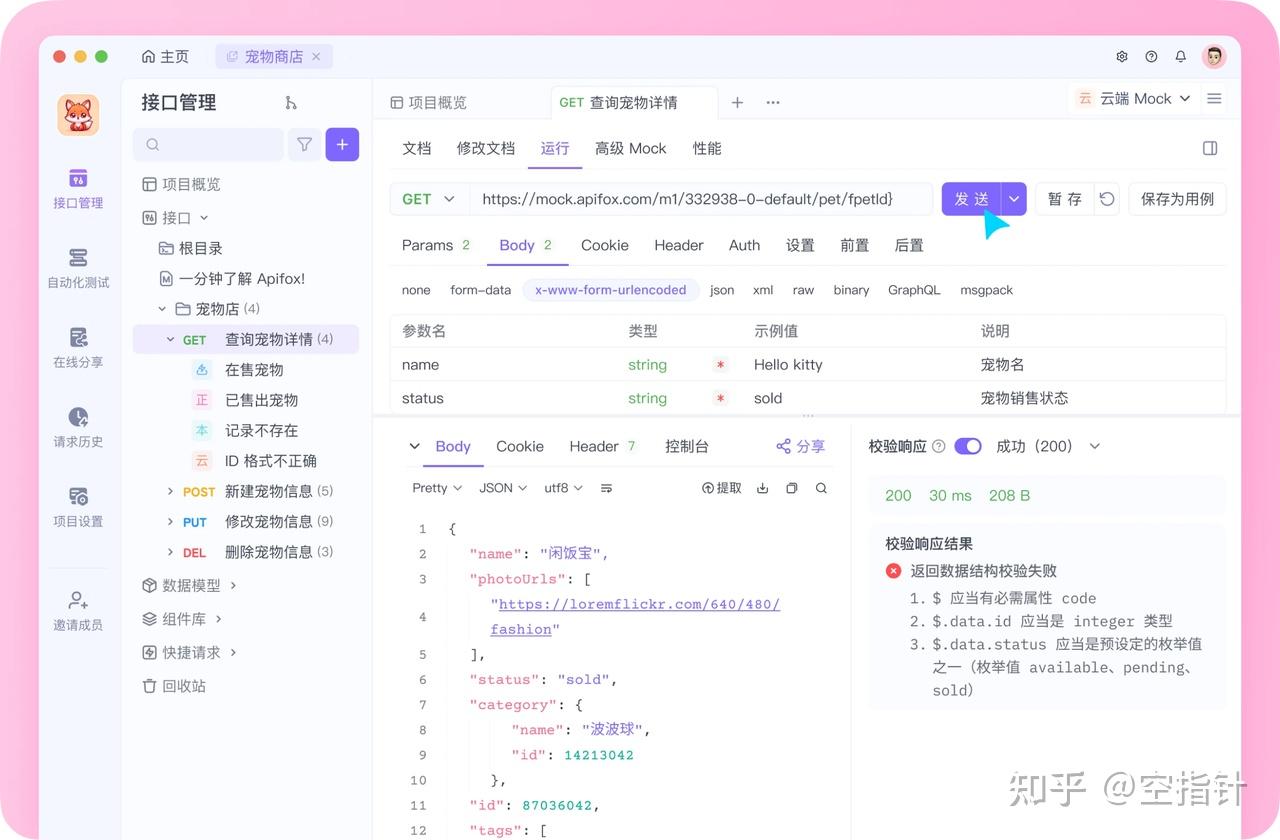Toggle the 校验响应 switch off
The width and height of the screenshot is (1280, 840).
coord(966,446)
